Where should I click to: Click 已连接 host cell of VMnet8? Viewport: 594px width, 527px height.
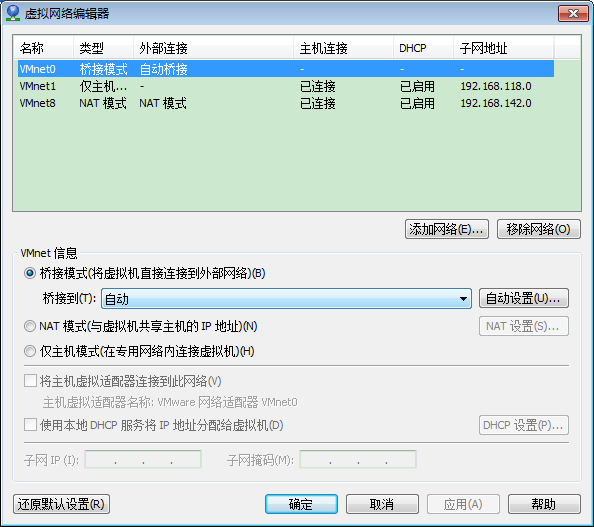(318, 103)
